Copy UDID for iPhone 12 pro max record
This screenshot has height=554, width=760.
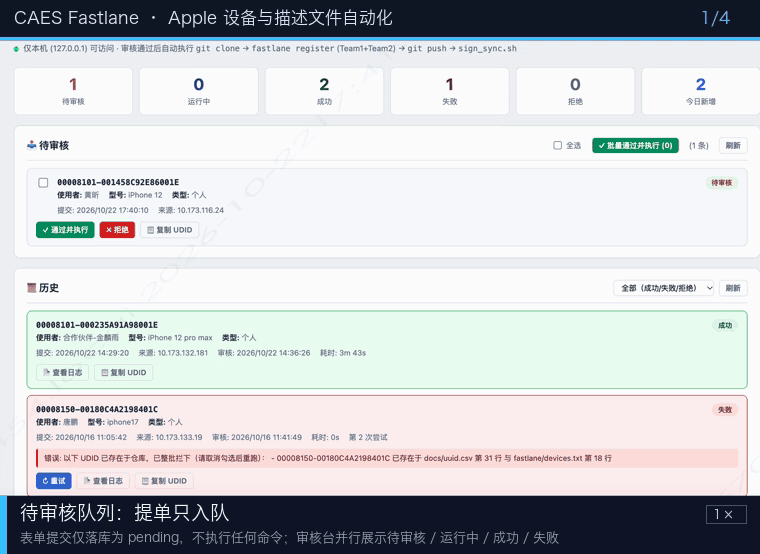tap(124, 372)
